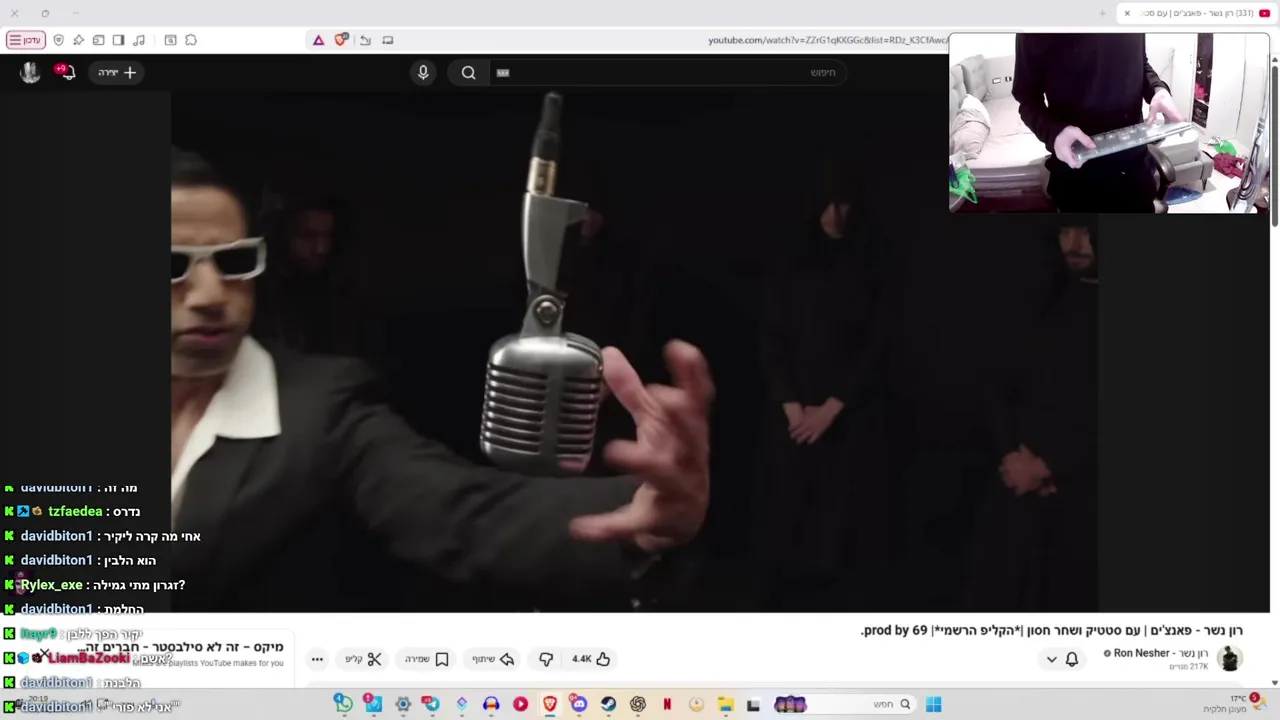Open YouTube notifications bell
This screenshot has width=1280, height=720.
(x=65, y=72)
